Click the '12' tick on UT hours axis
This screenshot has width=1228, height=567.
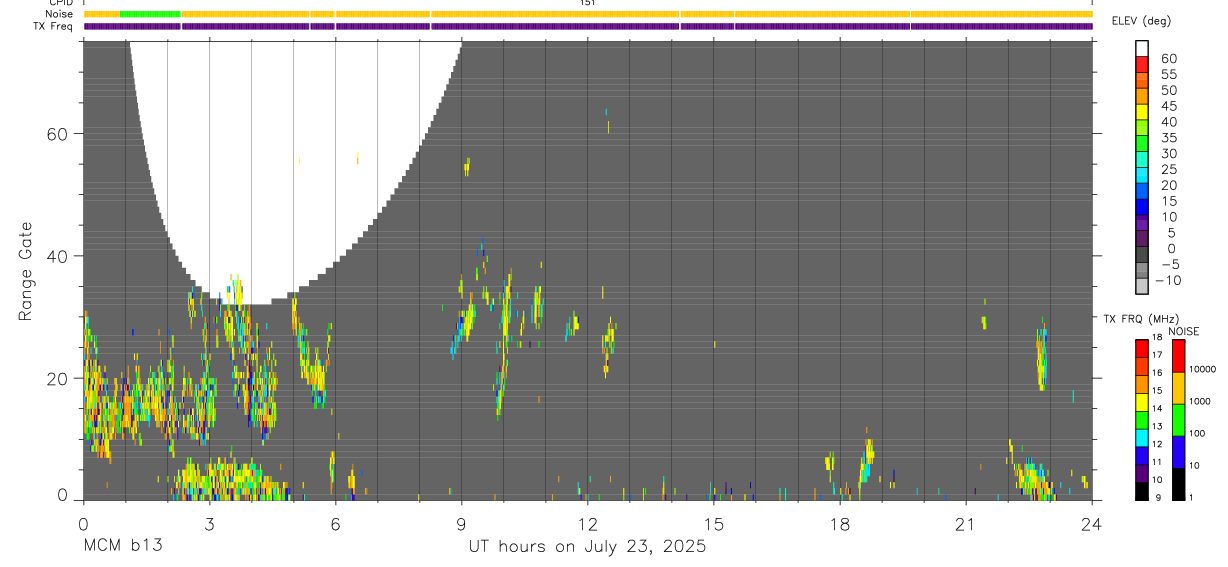tap(587, 524)
